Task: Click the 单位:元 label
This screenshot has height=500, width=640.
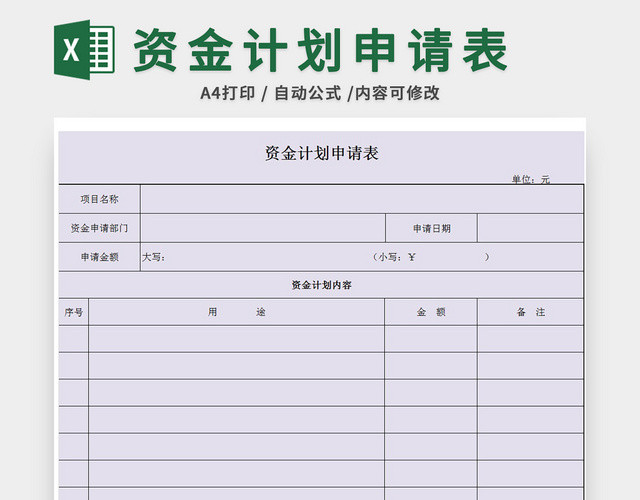Action: (531, 179)
